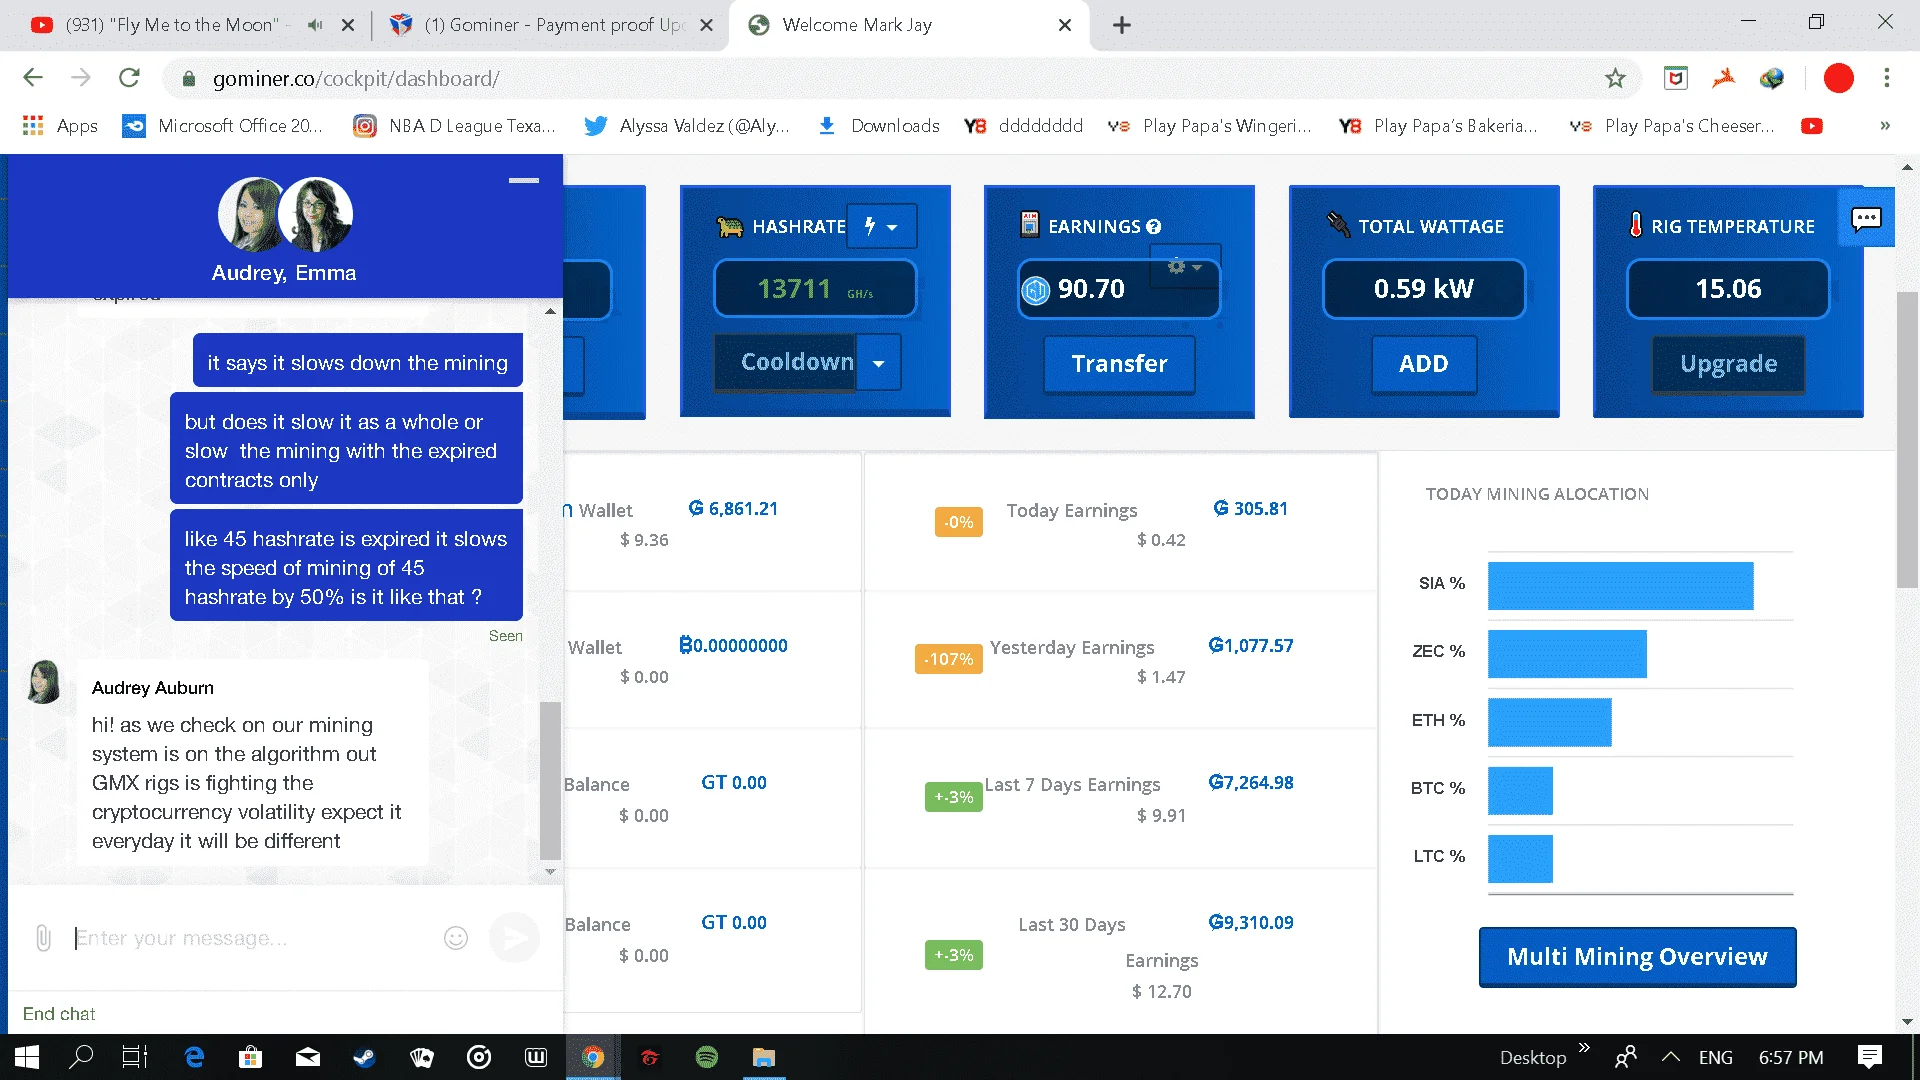Viewport: 1920px width, 1080px height.
Task: Show hidden system tray icons
Action: 1670,1057
